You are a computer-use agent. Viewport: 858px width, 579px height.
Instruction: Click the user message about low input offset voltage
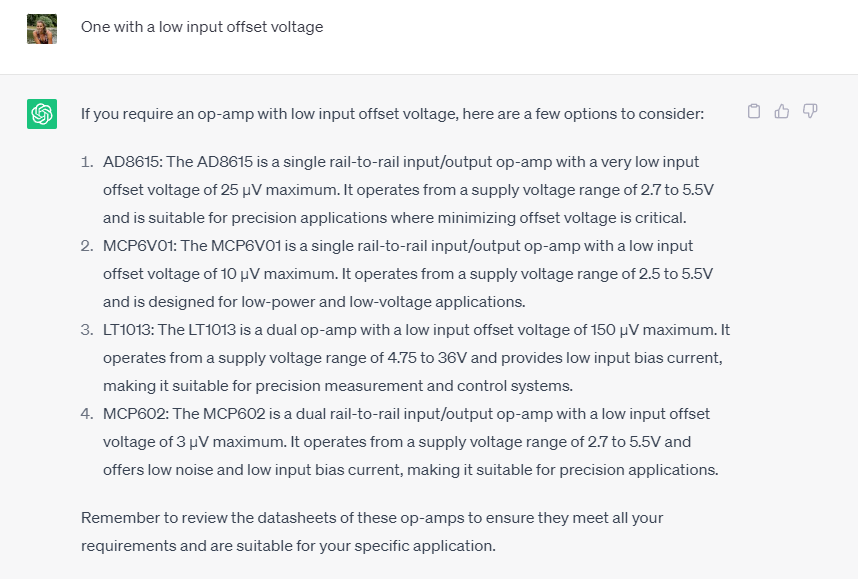202,27
